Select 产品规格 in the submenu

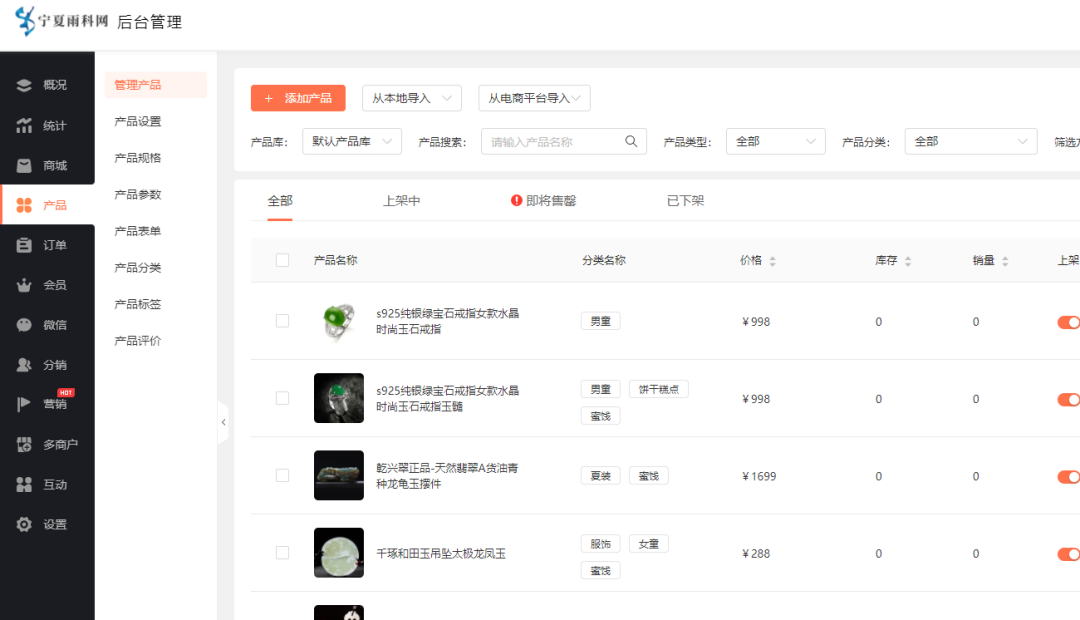pyautogui.click(x=138, y=158)
